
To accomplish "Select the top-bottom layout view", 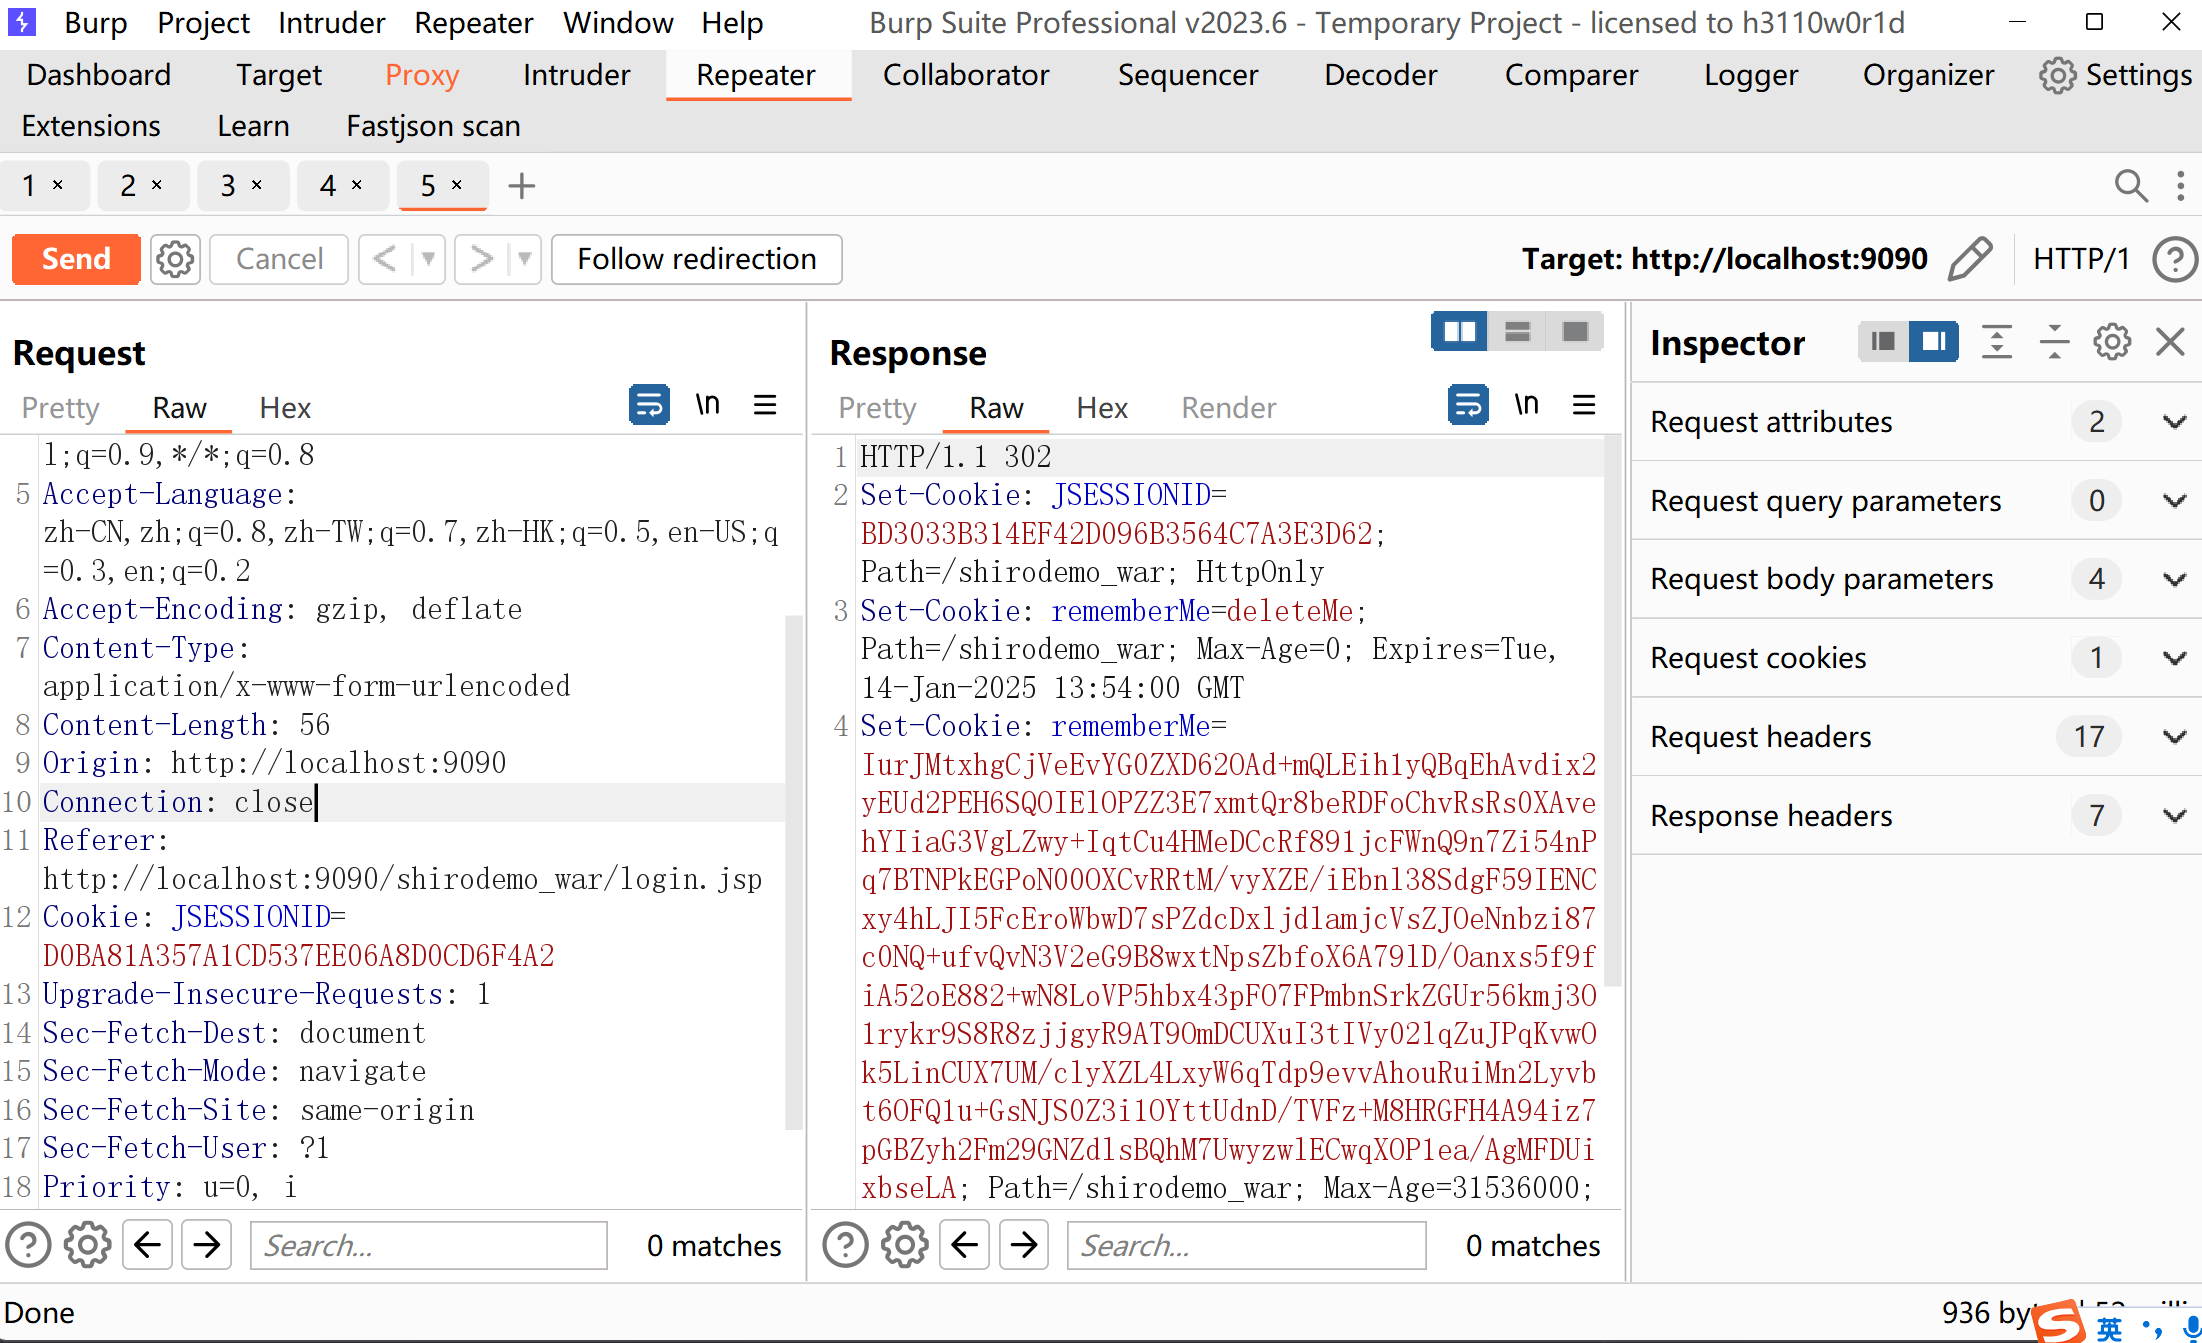I will [x=1517, y=331].
